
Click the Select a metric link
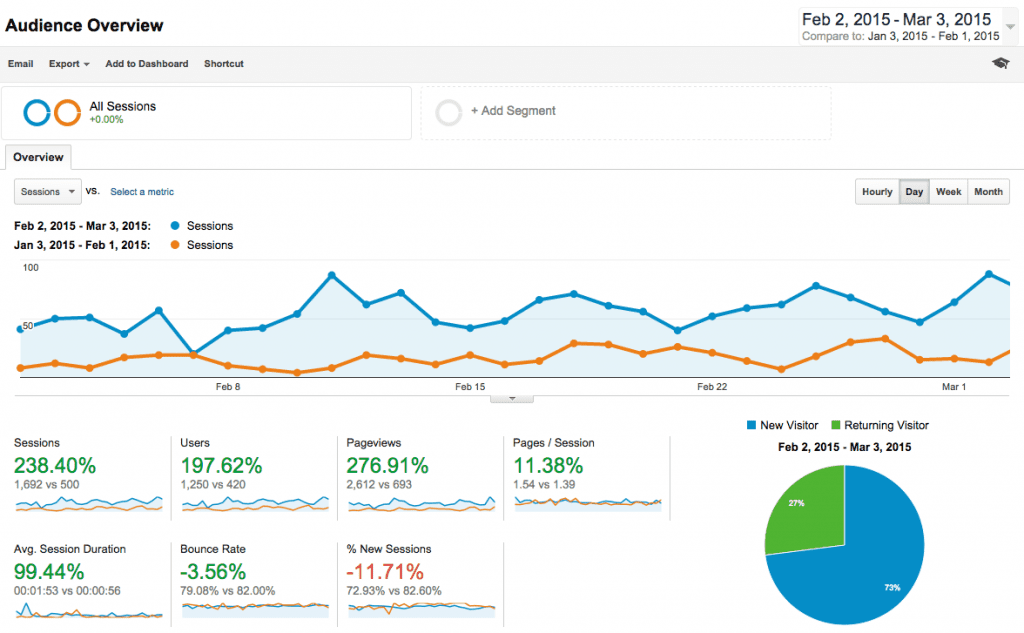click(x=141, y=192)
